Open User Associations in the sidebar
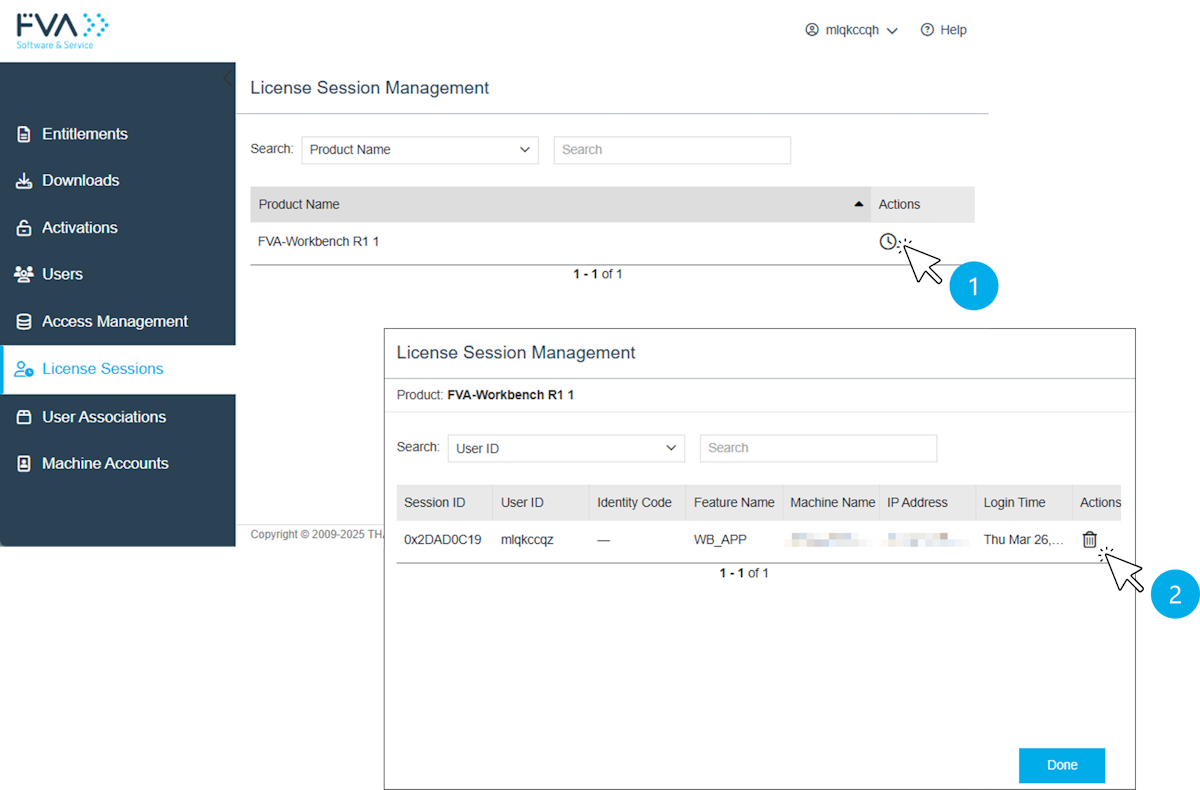The height and width of the screenshot is (790, 1200). click(103, 417)
